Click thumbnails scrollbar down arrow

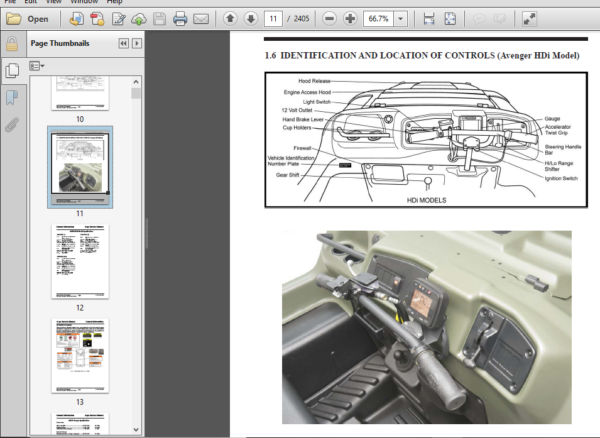(136, 430)
